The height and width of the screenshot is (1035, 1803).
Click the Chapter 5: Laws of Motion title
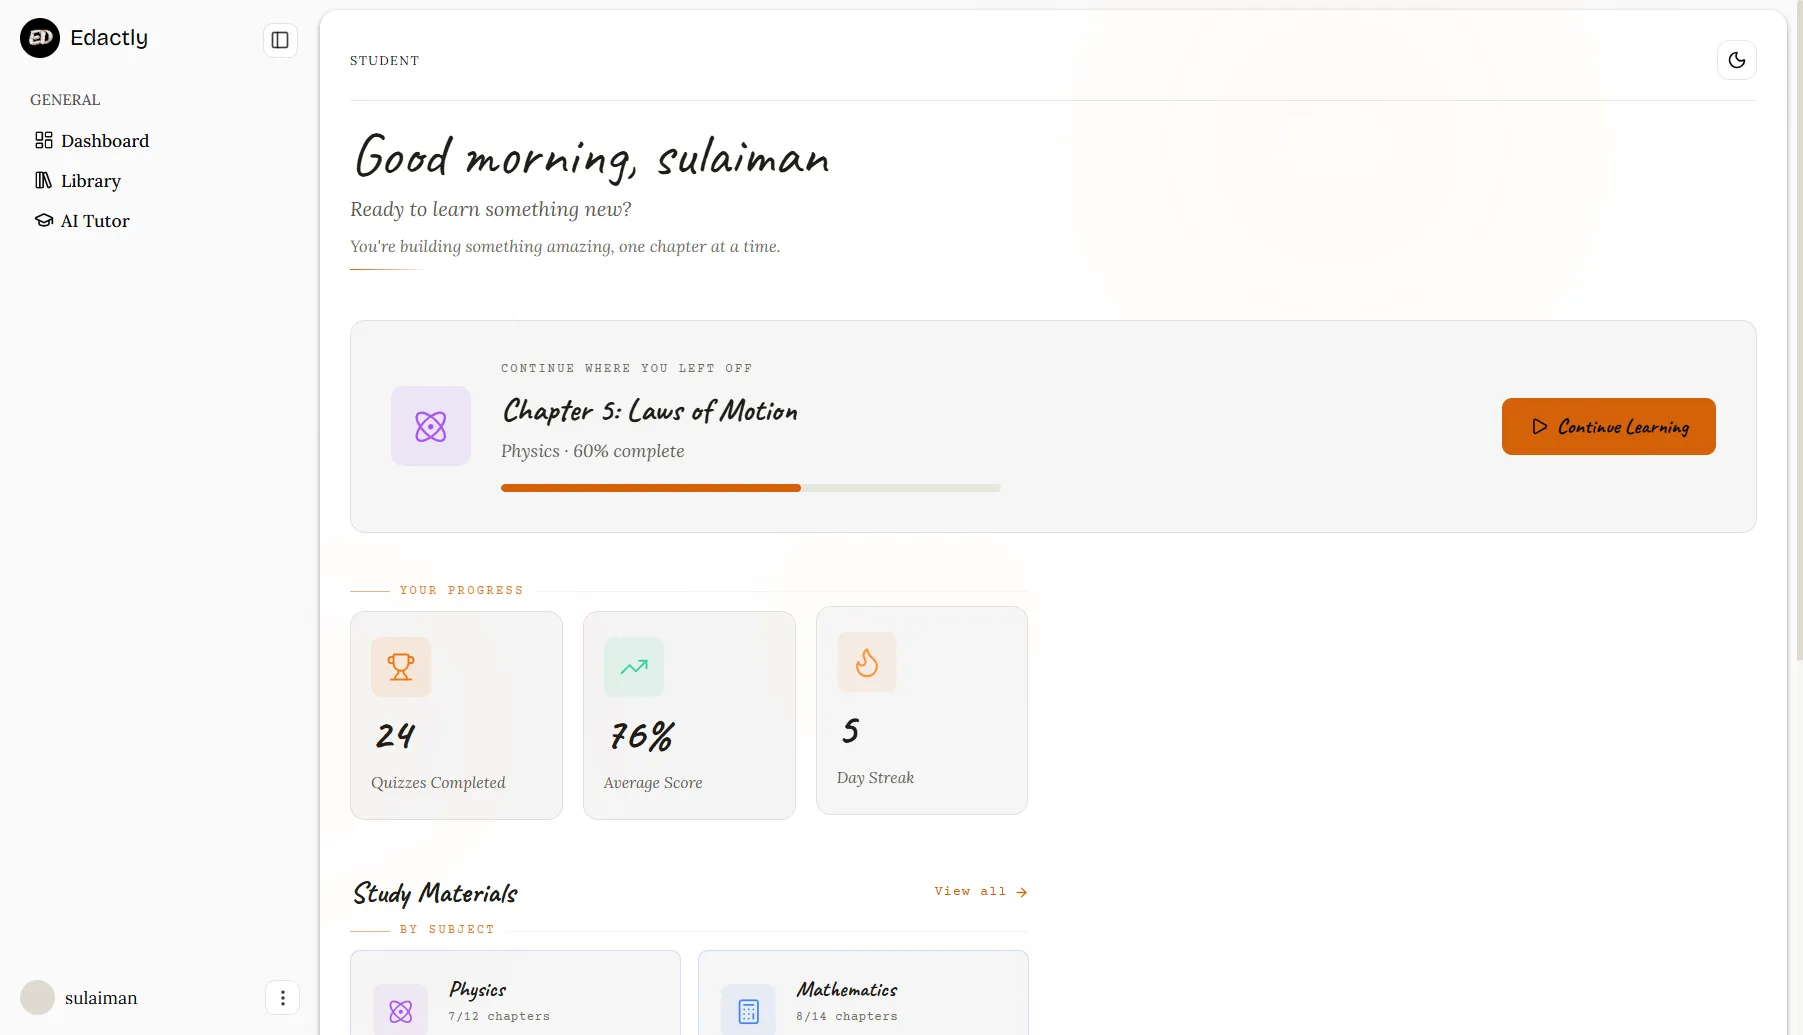pos(650,411)
